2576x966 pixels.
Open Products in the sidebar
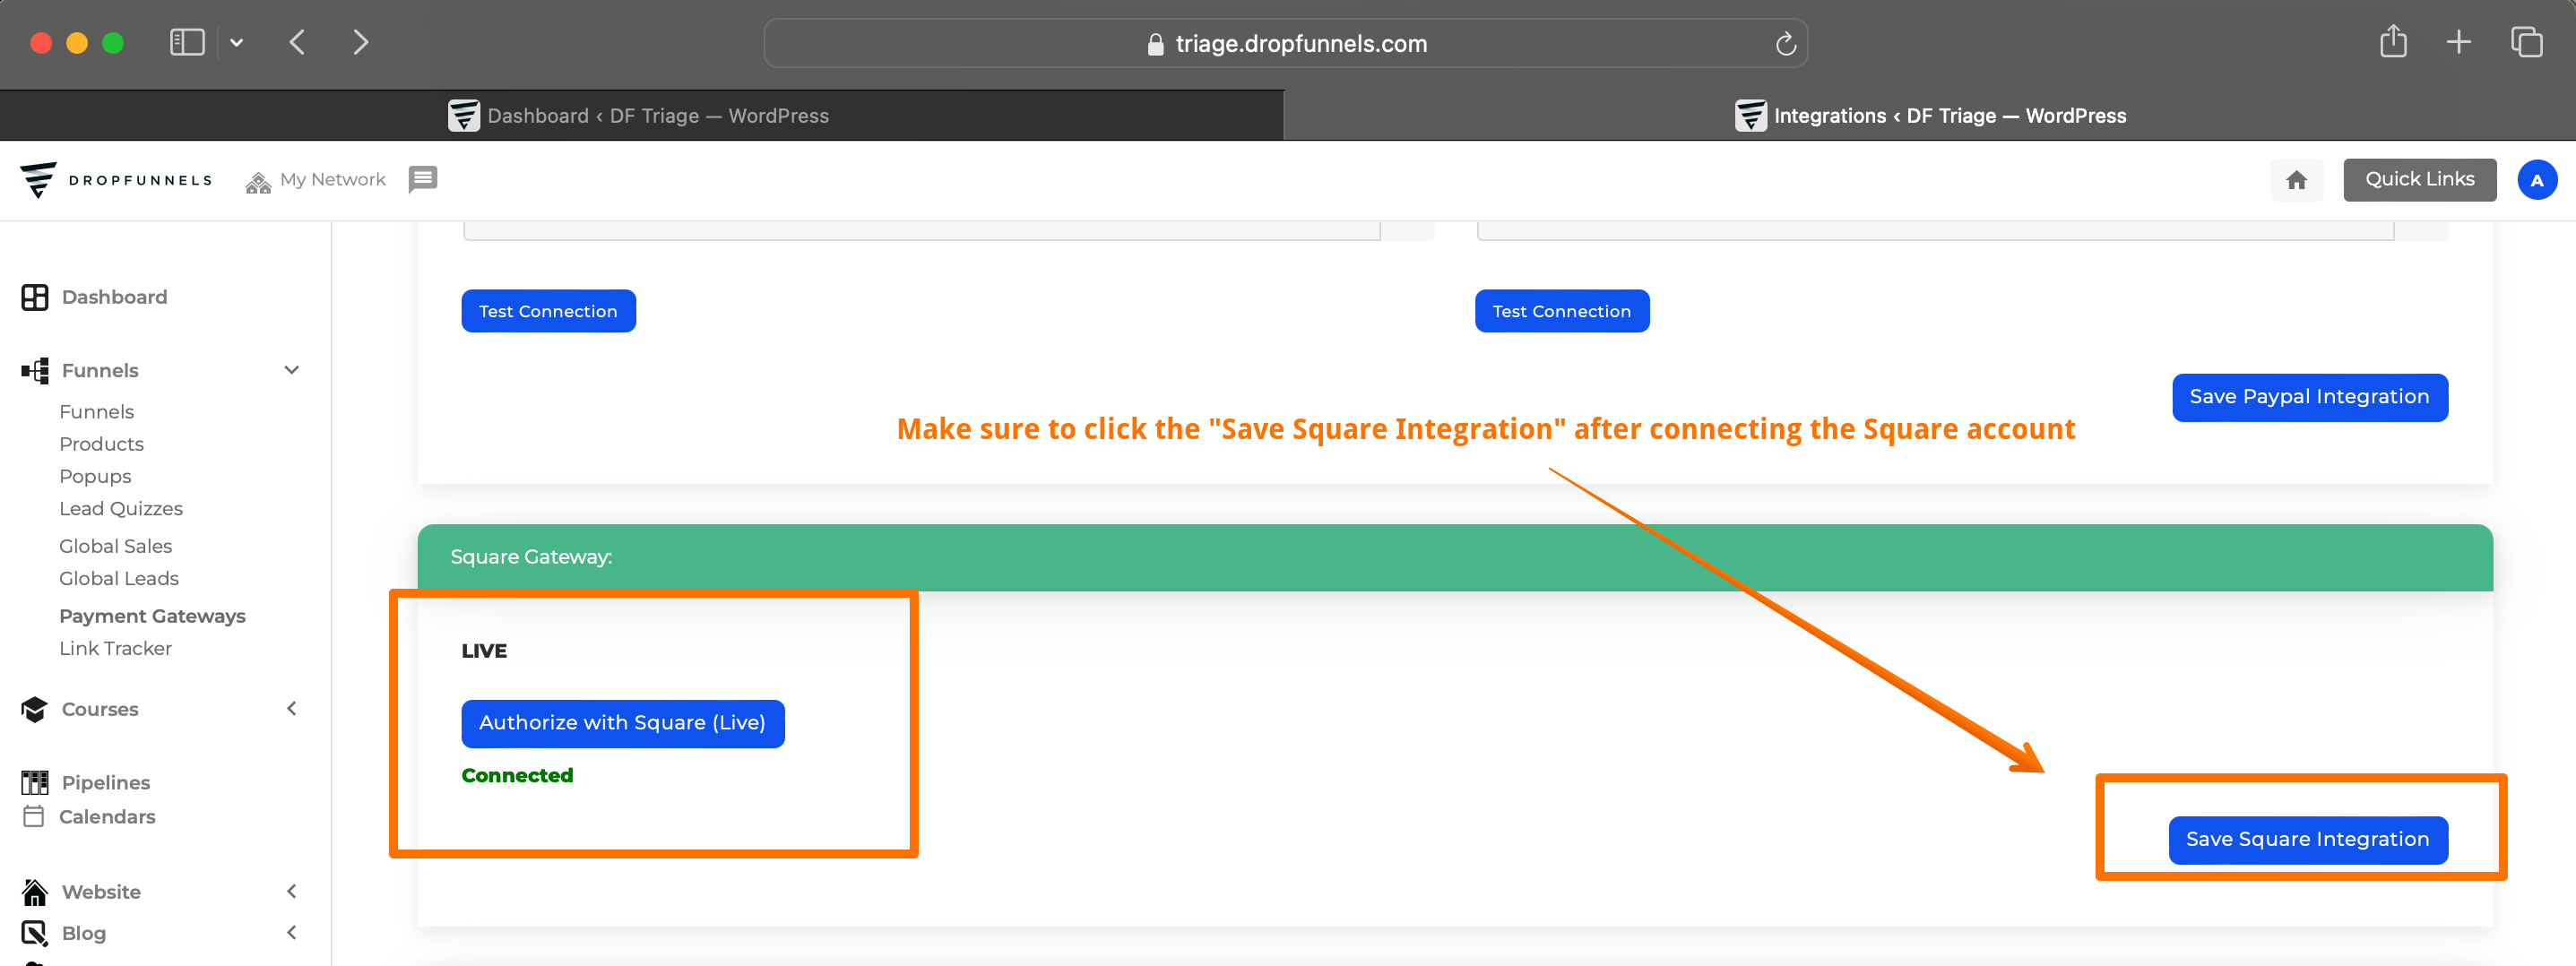click(102, 444)
